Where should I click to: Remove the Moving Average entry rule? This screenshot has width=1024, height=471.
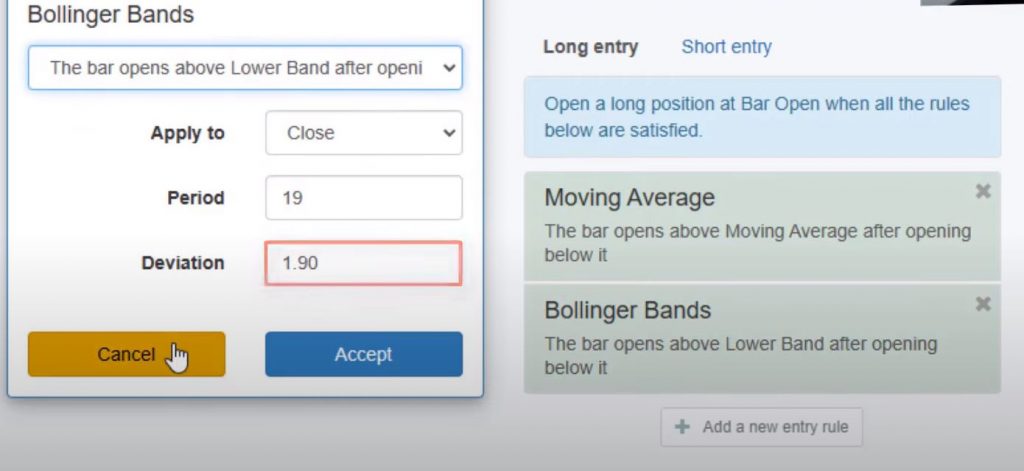[983, 191]
